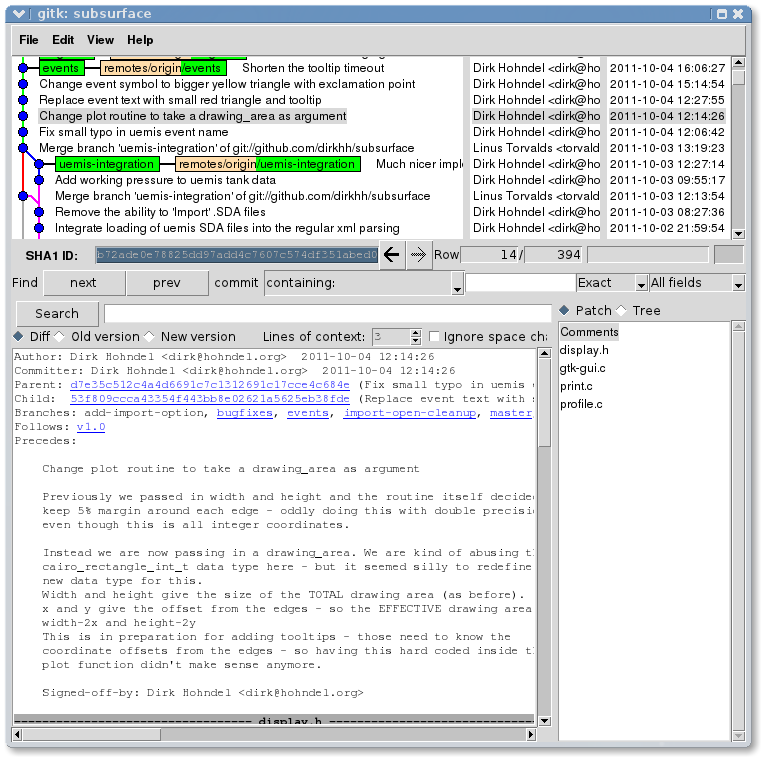Open the 'containing:' commit filter dropdown

457,284
